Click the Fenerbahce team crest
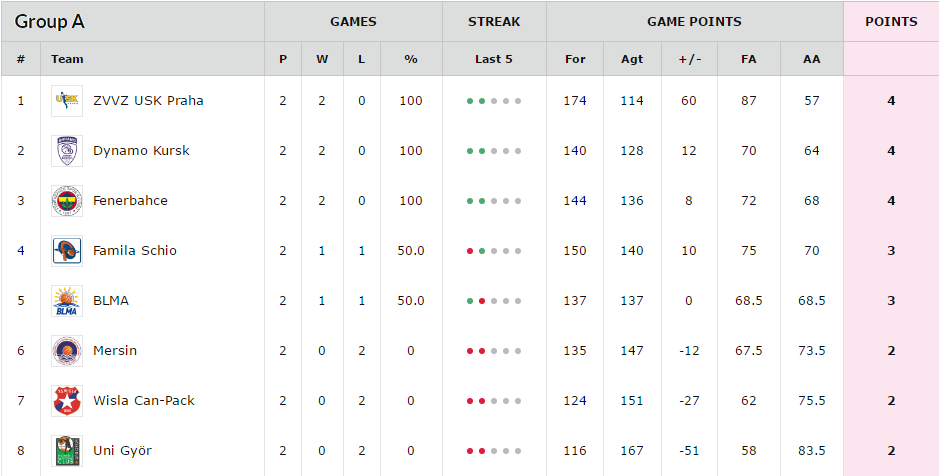 (x=66, y=201)
